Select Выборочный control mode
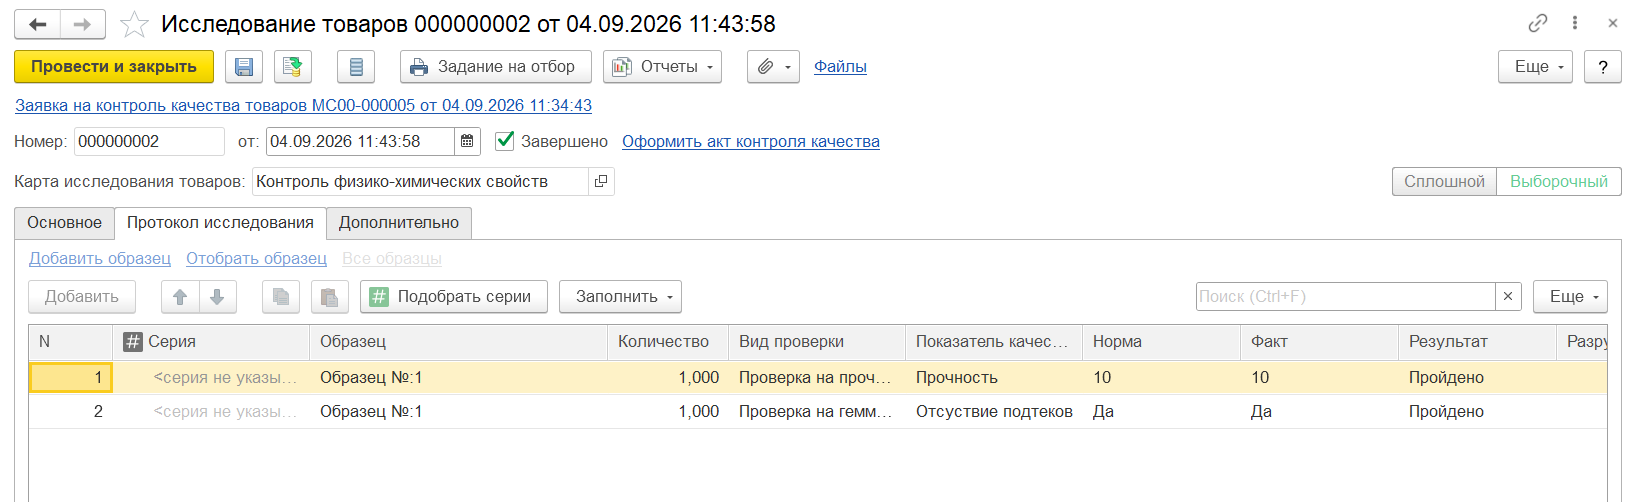1628x502 pixels. click(x=1559, y=181)
